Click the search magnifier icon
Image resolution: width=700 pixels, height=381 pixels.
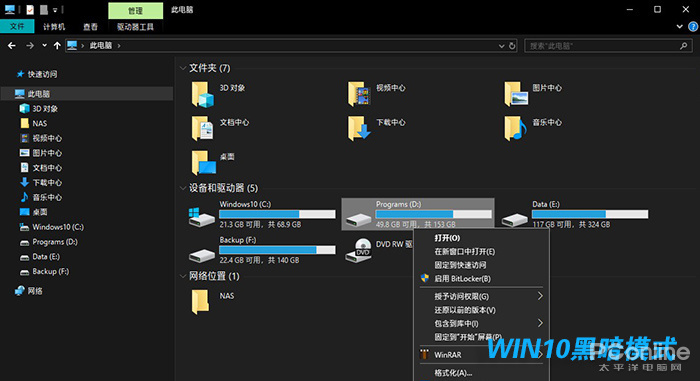point(683,46)
